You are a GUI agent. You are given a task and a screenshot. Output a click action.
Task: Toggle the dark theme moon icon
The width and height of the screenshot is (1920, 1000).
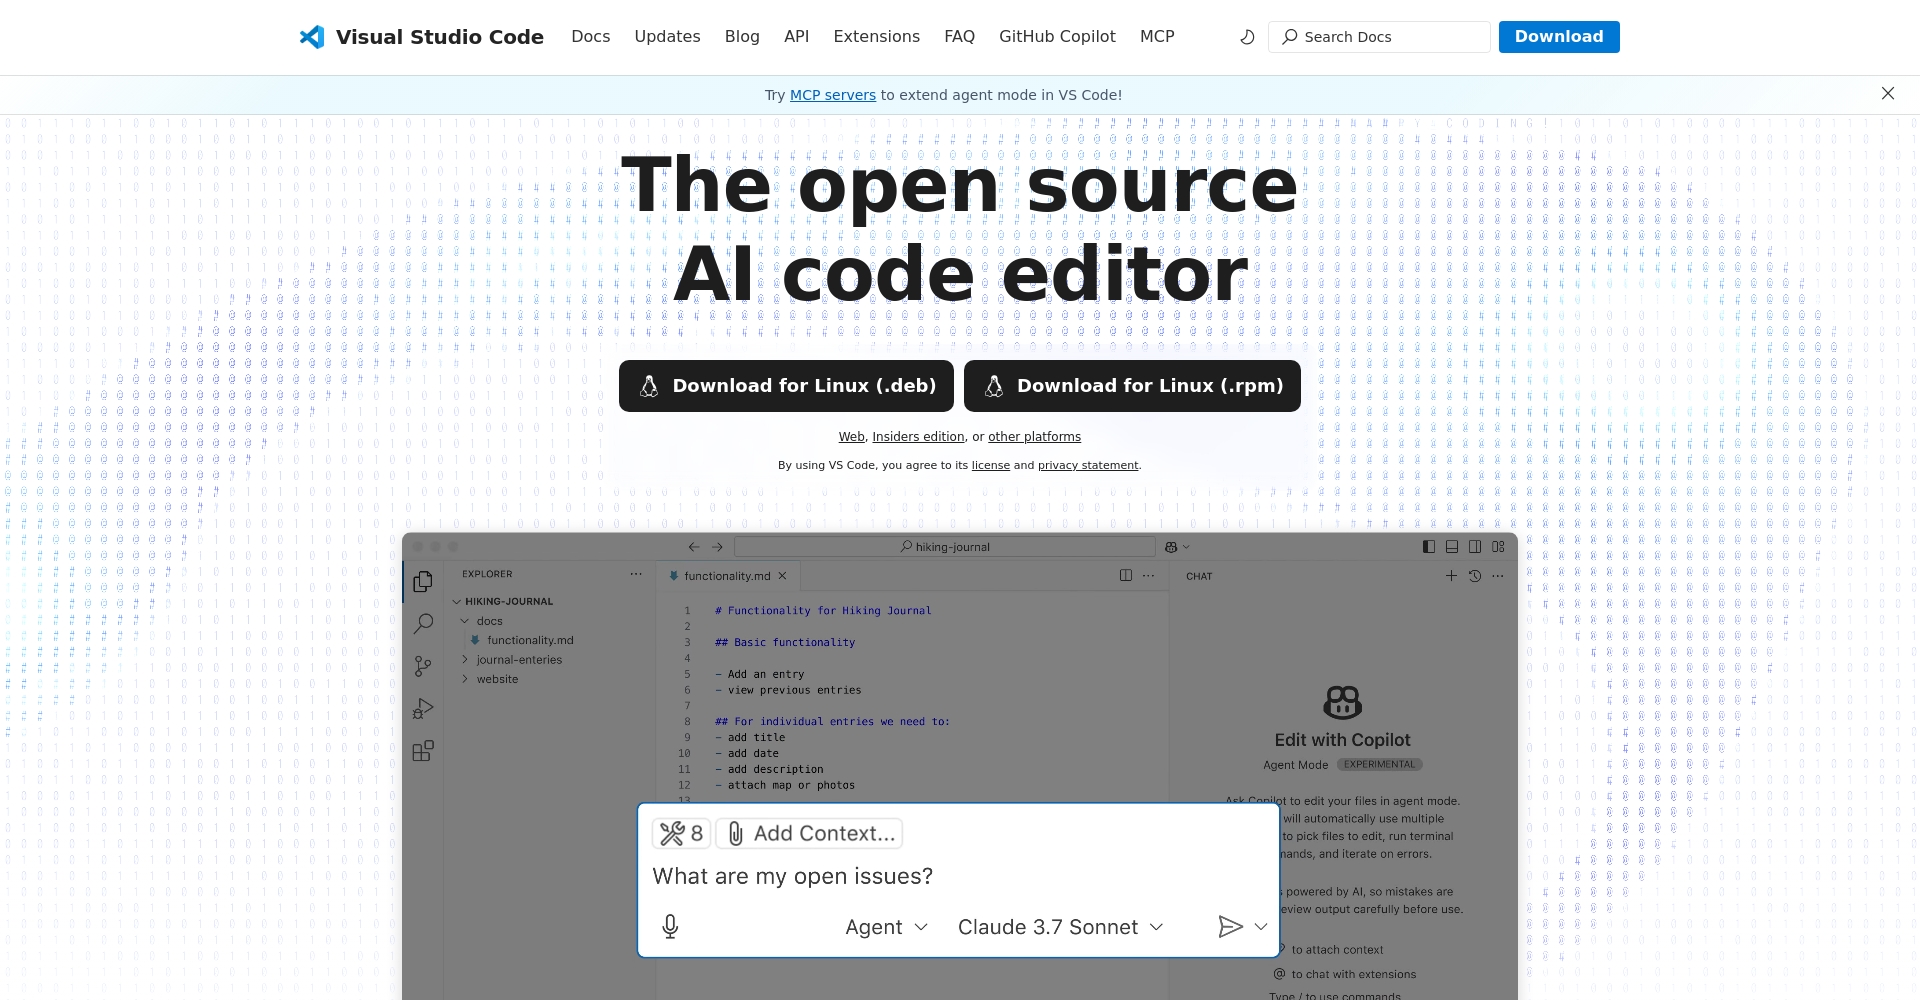point(1247,37)
